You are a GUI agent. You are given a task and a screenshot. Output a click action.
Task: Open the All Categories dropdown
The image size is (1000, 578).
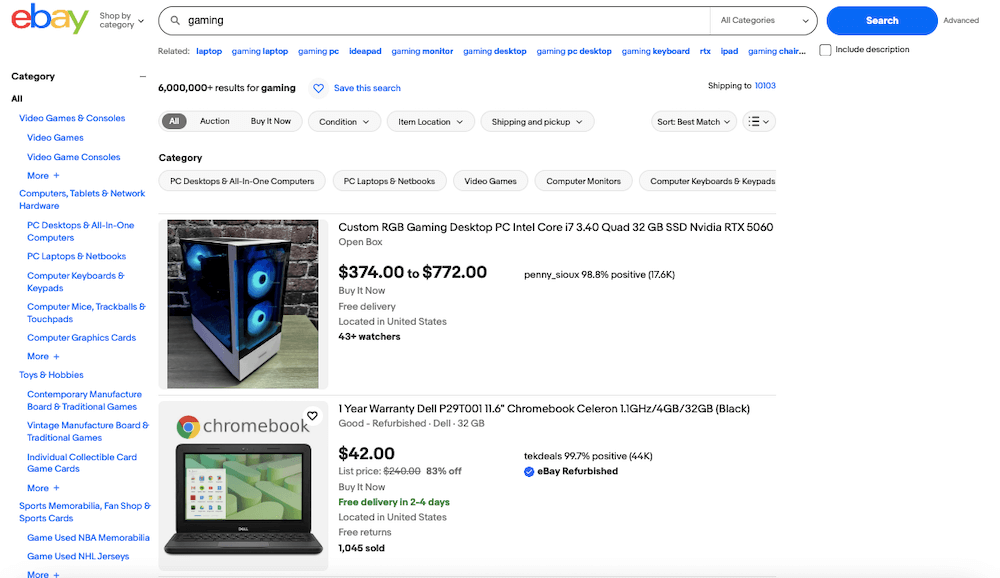click(x=763, y=20)
